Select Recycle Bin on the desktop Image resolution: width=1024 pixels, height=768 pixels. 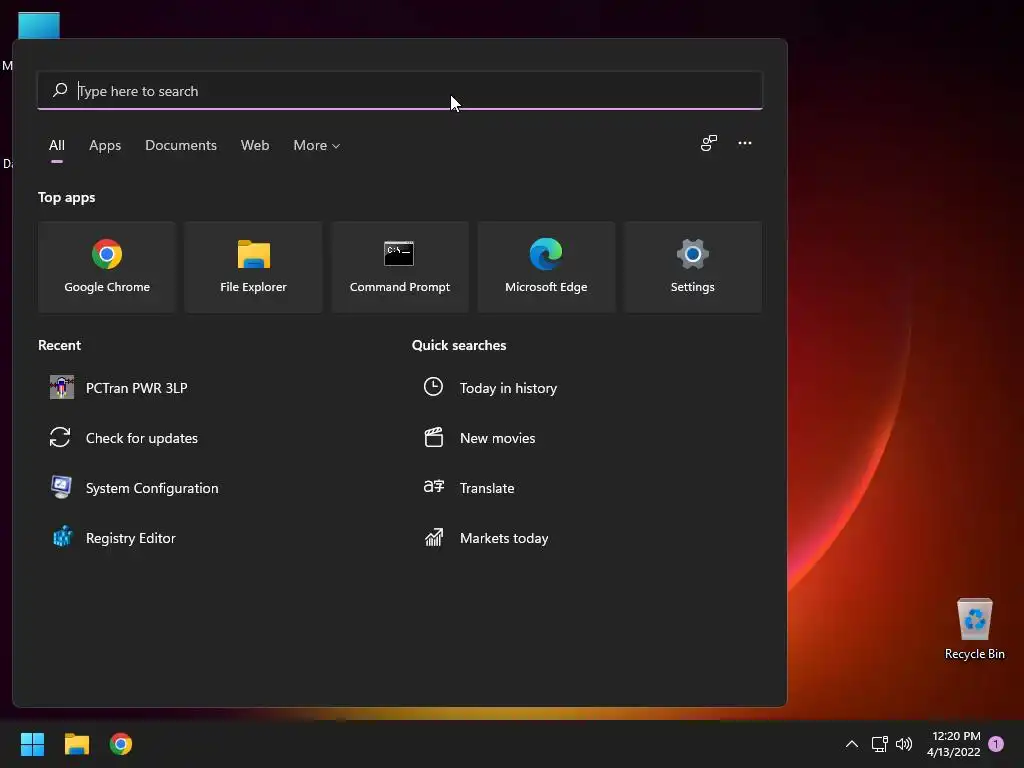pyautogui.click(x=974, y=629)
